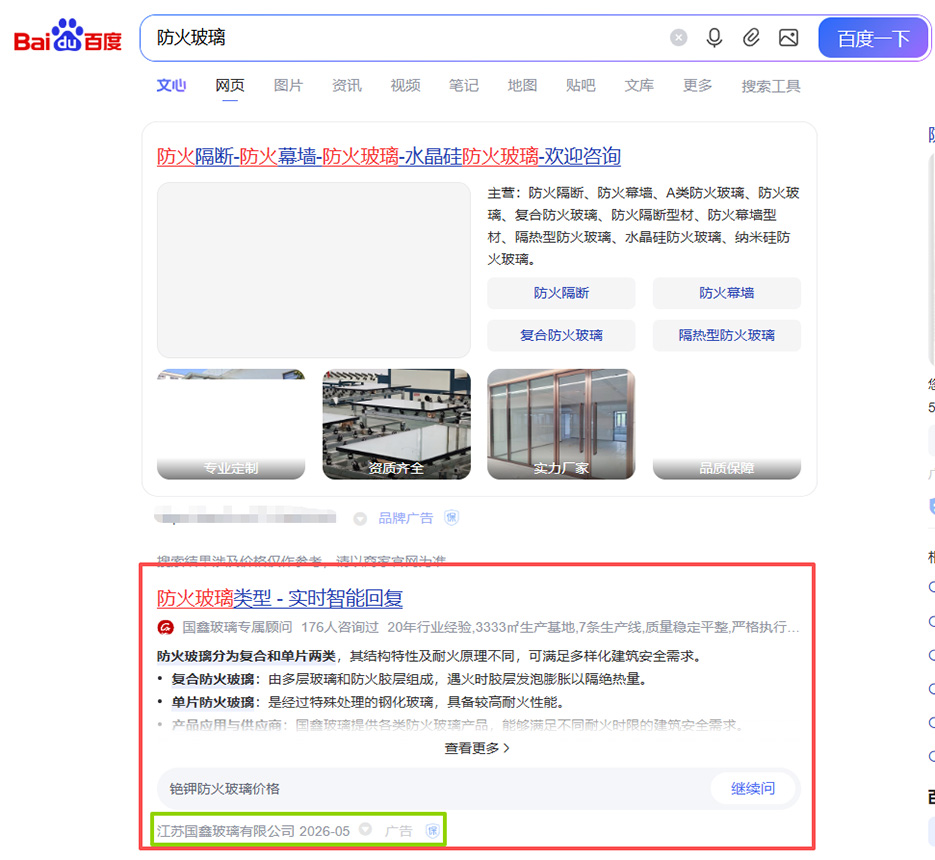
Task: Click 防火玻璃分为复合和单片两类 summary text
Action: click(246, 656)
